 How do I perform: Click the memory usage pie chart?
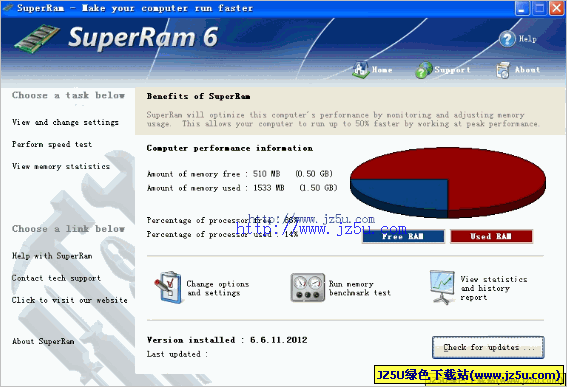tap(448, 182)
